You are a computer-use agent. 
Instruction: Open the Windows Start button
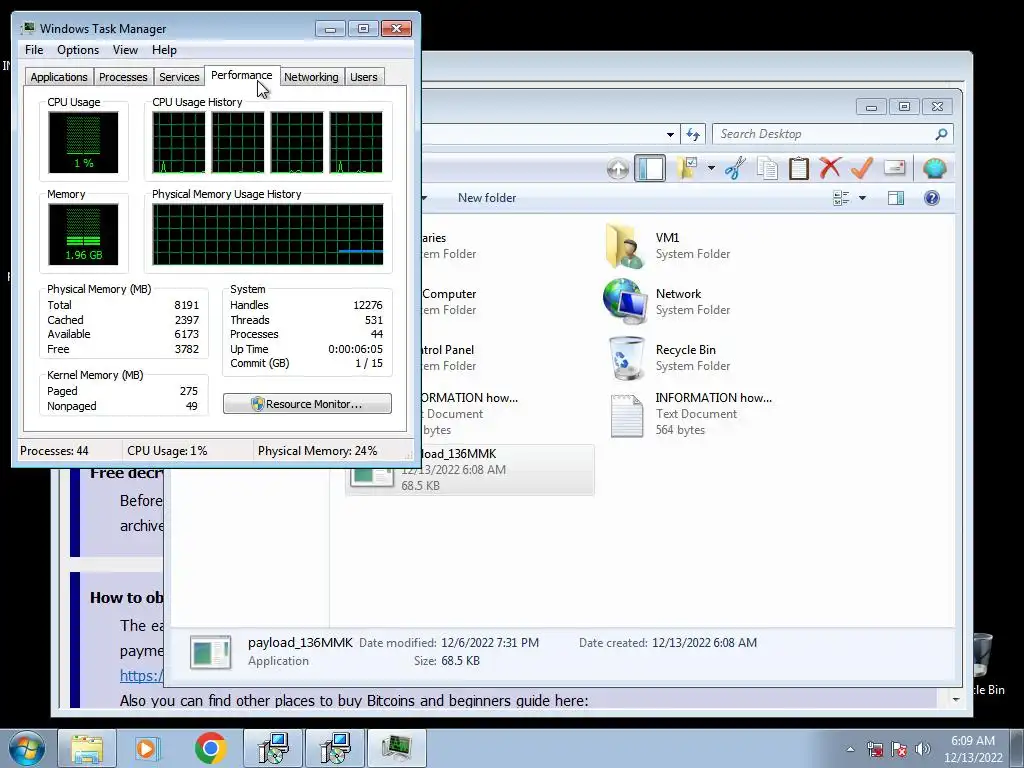point(27,748)
